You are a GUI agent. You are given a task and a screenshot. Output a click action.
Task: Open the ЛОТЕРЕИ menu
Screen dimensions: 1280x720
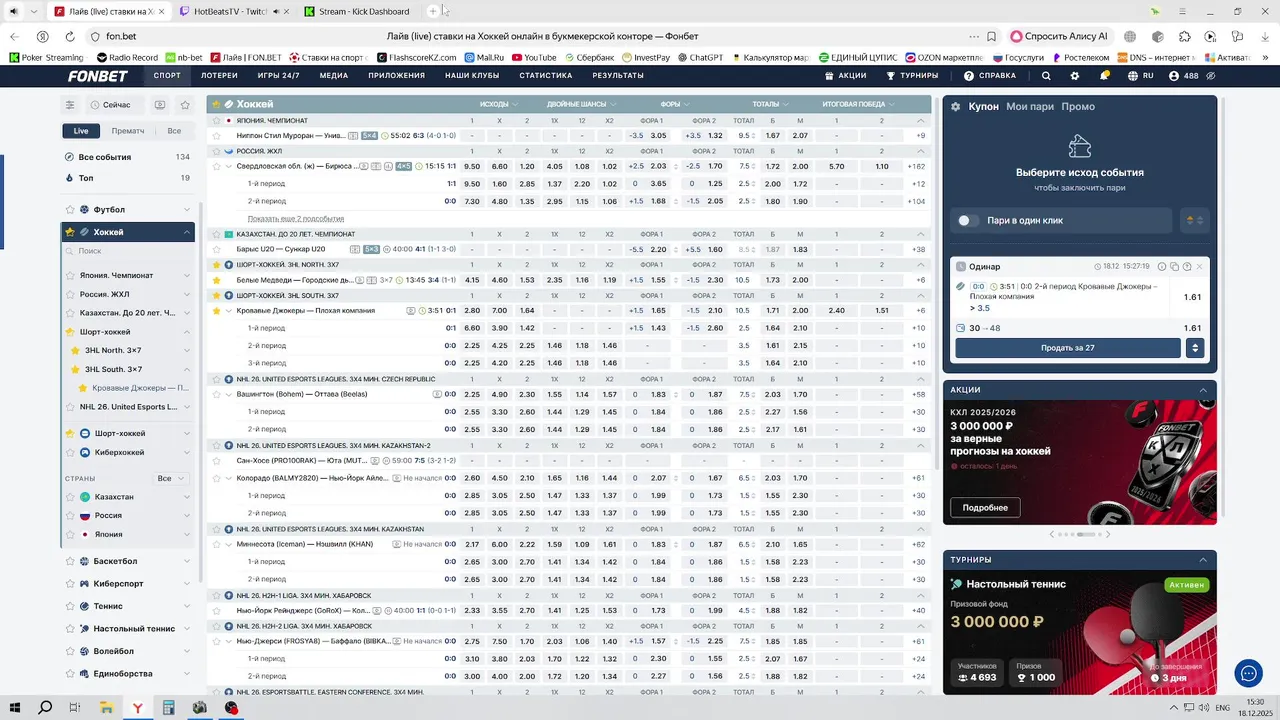point(219,76)
